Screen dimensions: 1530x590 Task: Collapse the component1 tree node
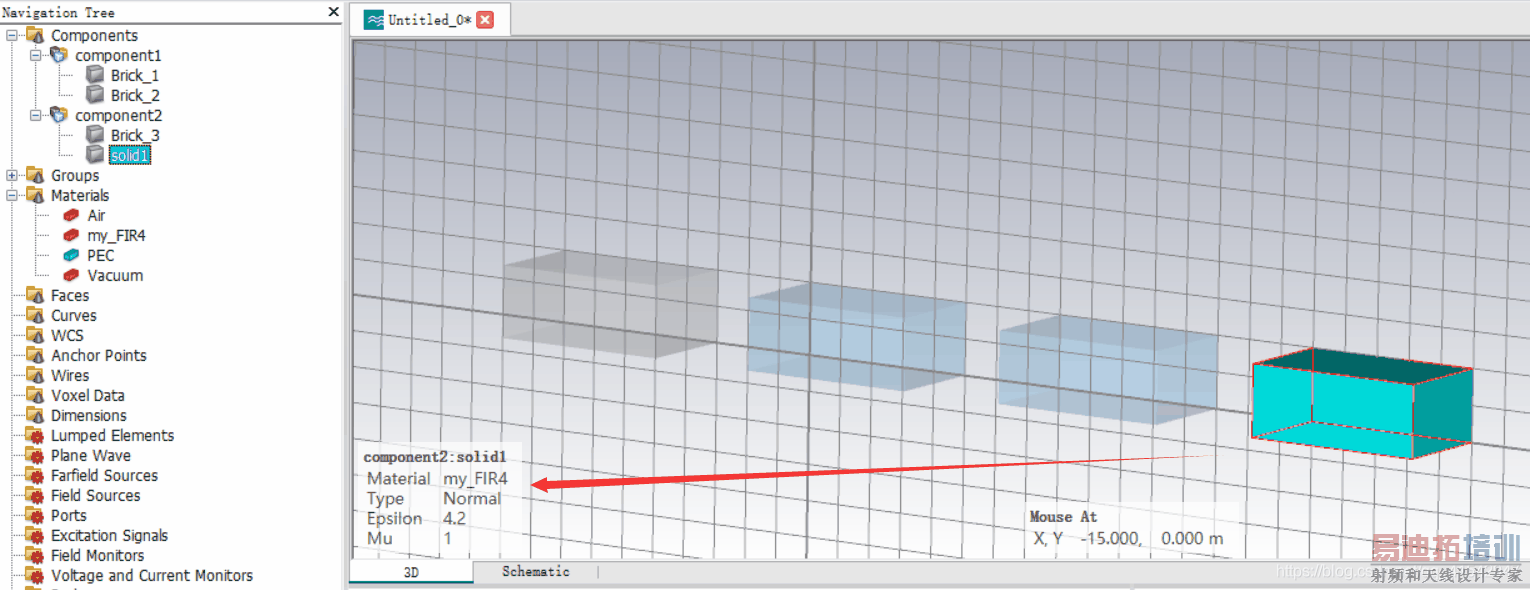(x=36, y=55)
